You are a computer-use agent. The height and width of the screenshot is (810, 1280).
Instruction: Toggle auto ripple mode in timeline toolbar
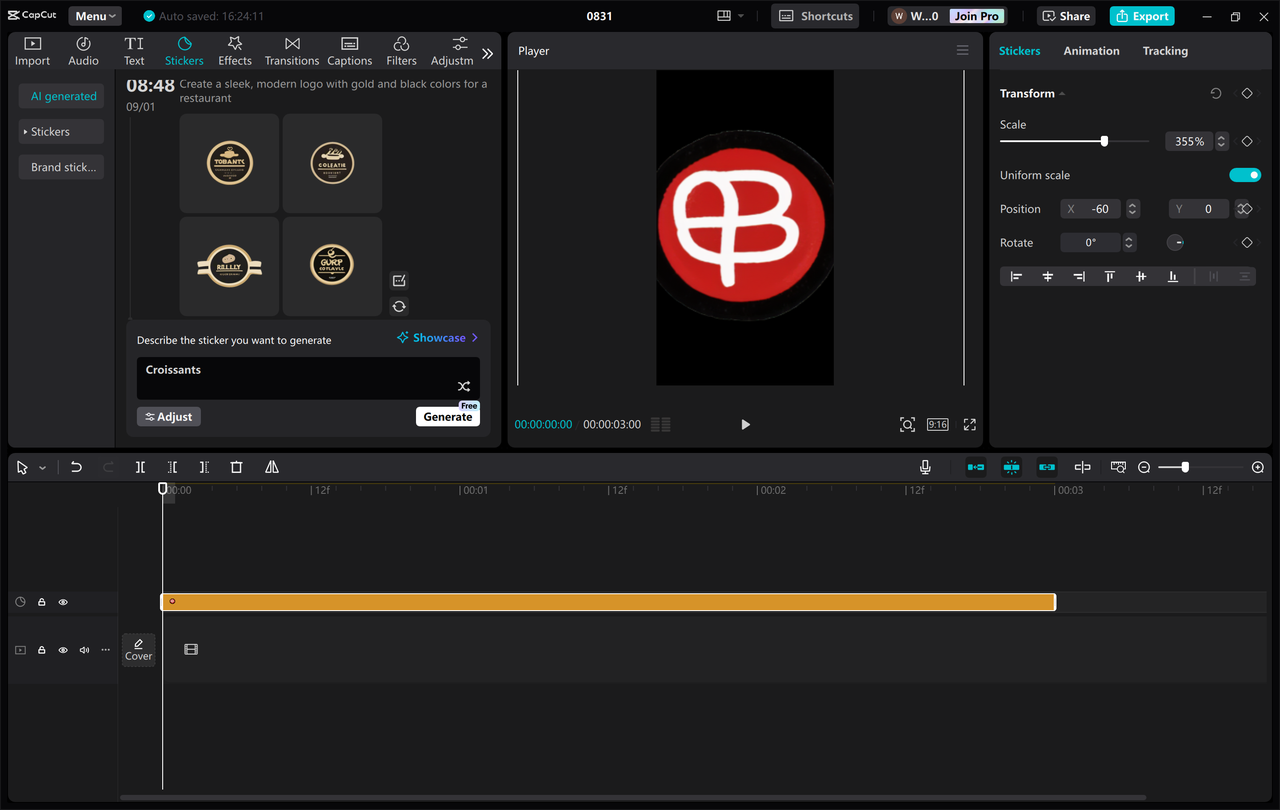point(1011,466)
